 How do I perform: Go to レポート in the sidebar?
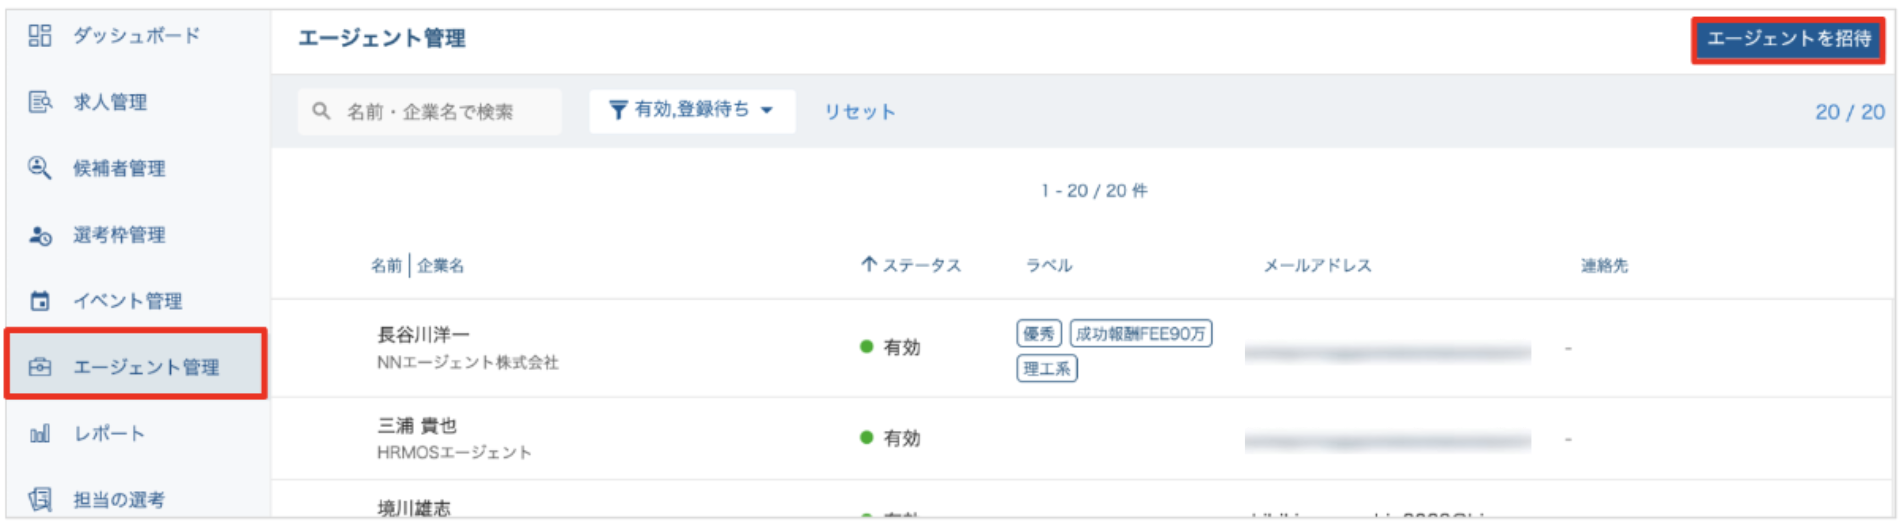(x=109, y=434)
